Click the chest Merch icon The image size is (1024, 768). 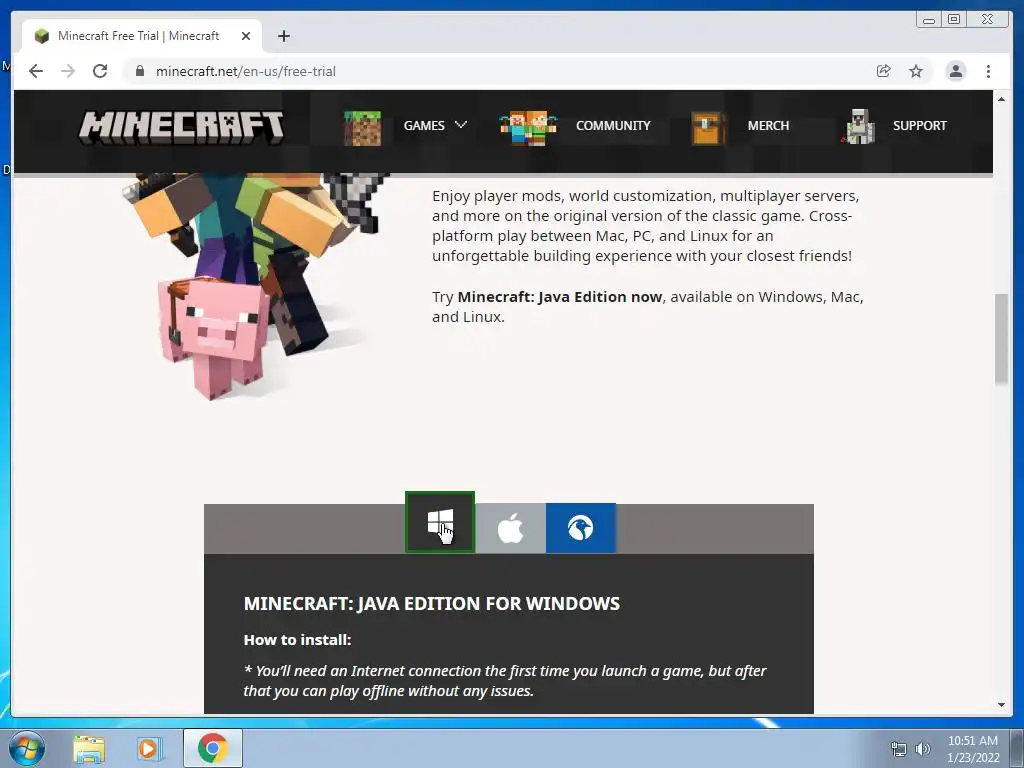pyautogui.click(x=709, y=128)
